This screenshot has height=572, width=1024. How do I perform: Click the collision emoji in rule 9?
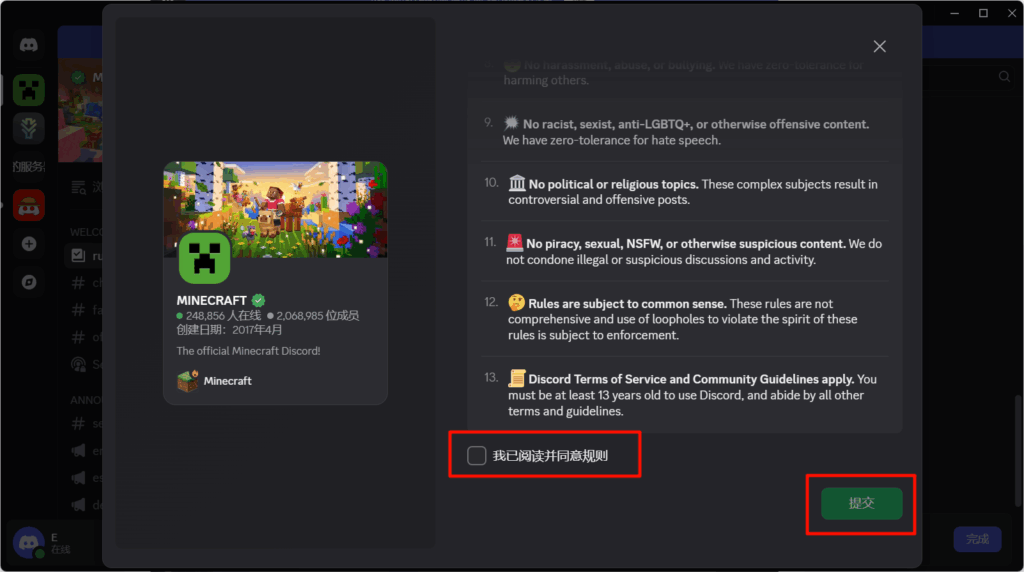pos(511,123)
